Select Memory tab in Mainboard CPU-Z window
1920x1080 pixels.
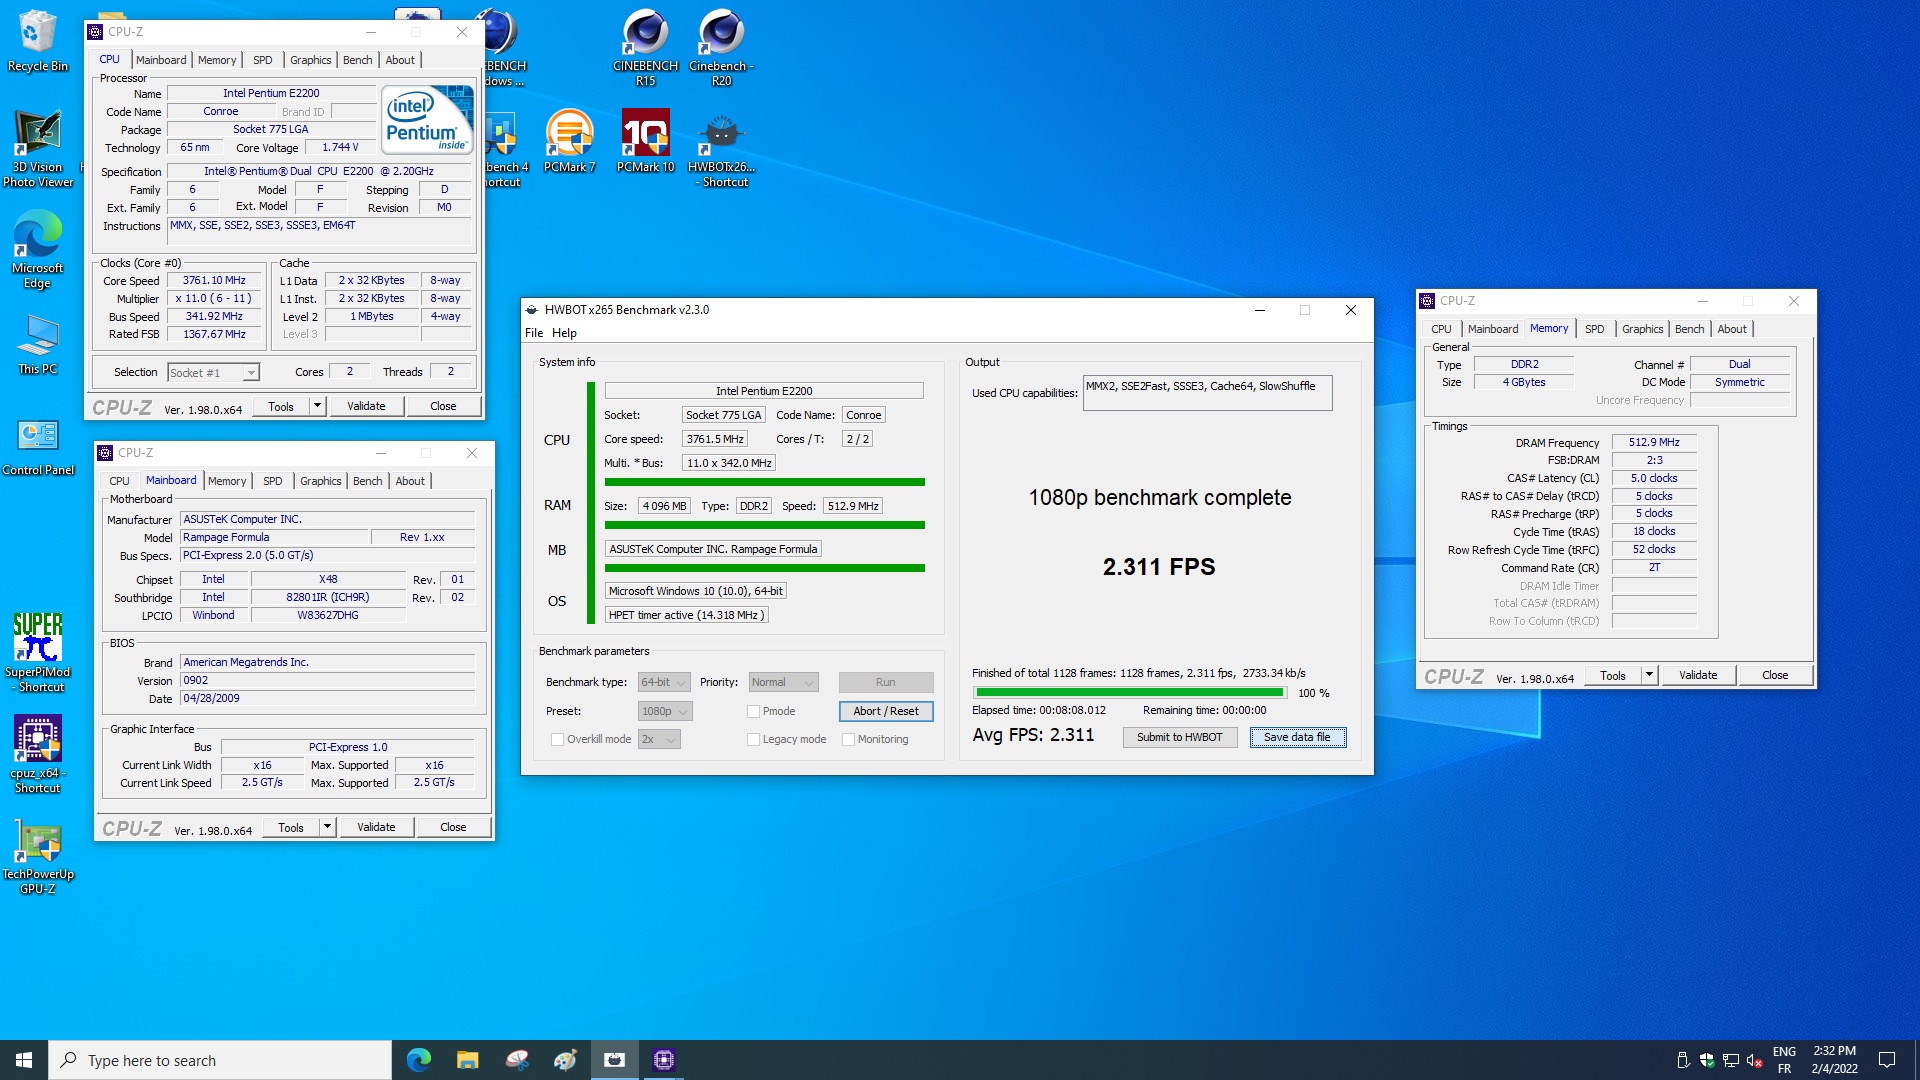point(227,481)
